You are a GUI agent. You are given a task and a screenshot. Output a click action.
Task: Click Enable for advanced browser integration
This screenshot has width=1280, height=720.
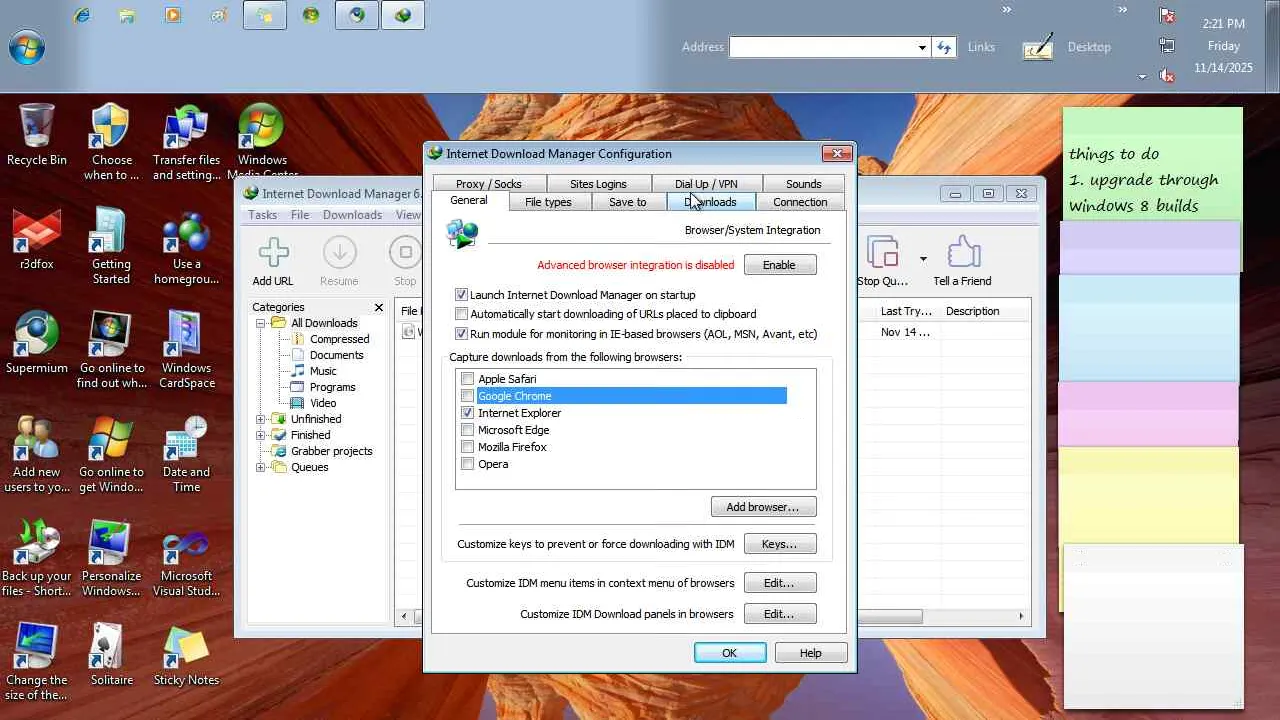[779, 265]
